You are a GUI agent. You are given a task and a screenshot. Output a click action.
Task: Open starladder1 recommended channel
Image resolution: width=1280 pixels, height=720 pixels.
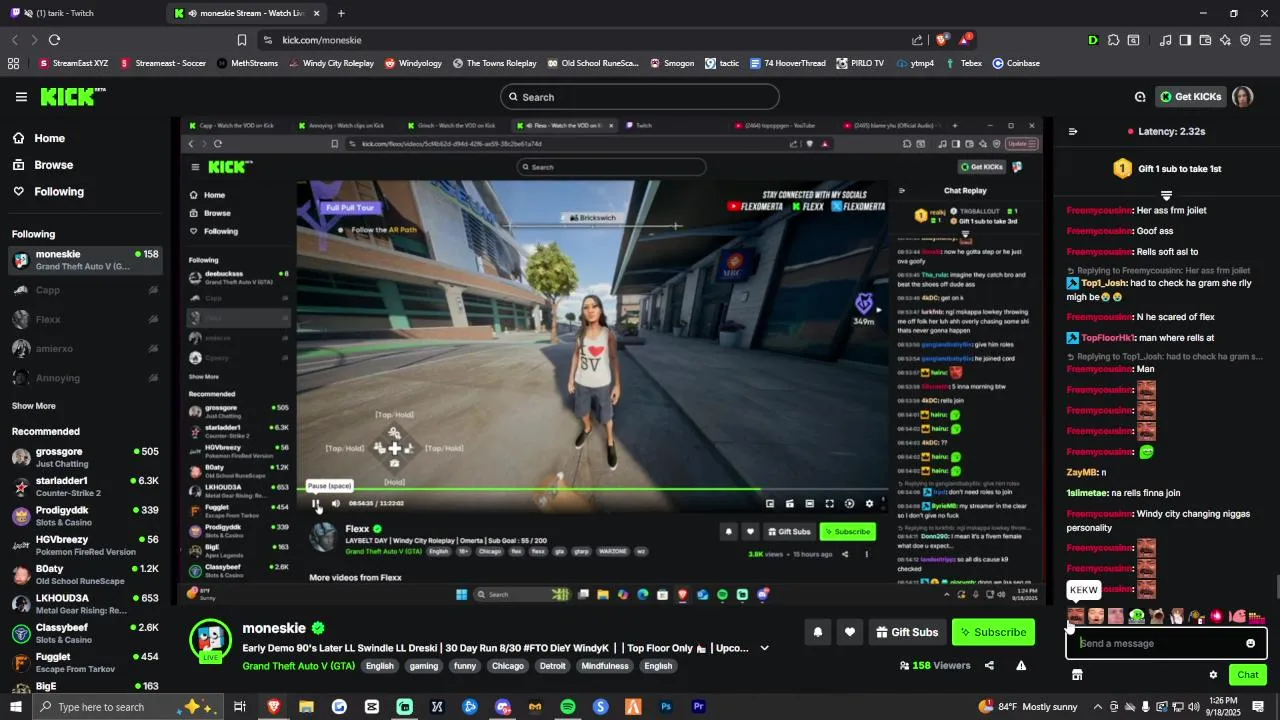coord(85,487)
